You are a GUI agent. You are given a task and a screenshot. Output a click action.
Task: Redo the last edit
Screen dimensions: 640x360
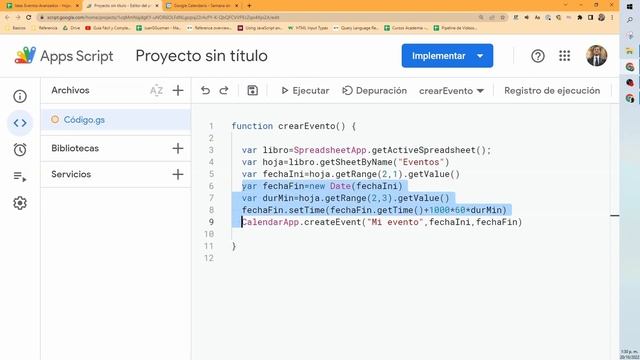click(x=224, y=90)
